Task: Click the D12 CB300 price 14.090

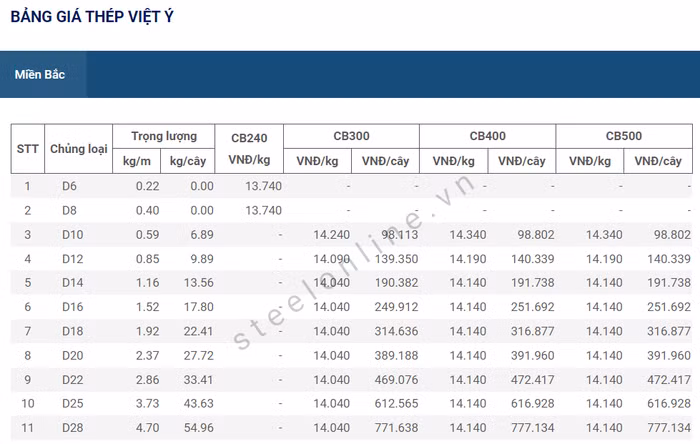Action: (x=332, y=259)
